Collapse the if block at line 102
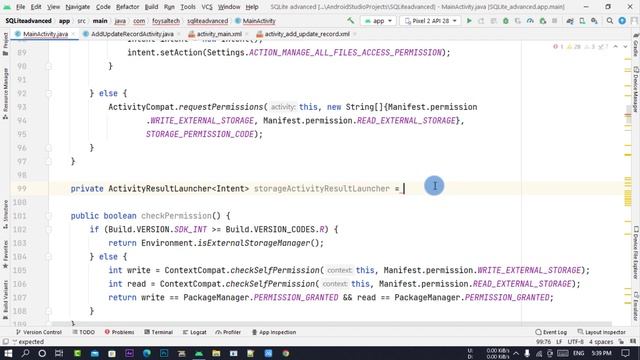Viewport: 640px width, 360px height. 49,229
